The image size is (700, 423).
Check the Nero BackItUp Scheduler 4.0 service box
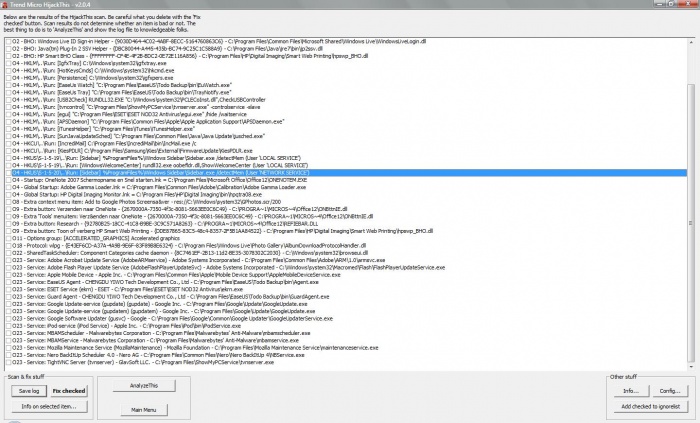point(8,355)
